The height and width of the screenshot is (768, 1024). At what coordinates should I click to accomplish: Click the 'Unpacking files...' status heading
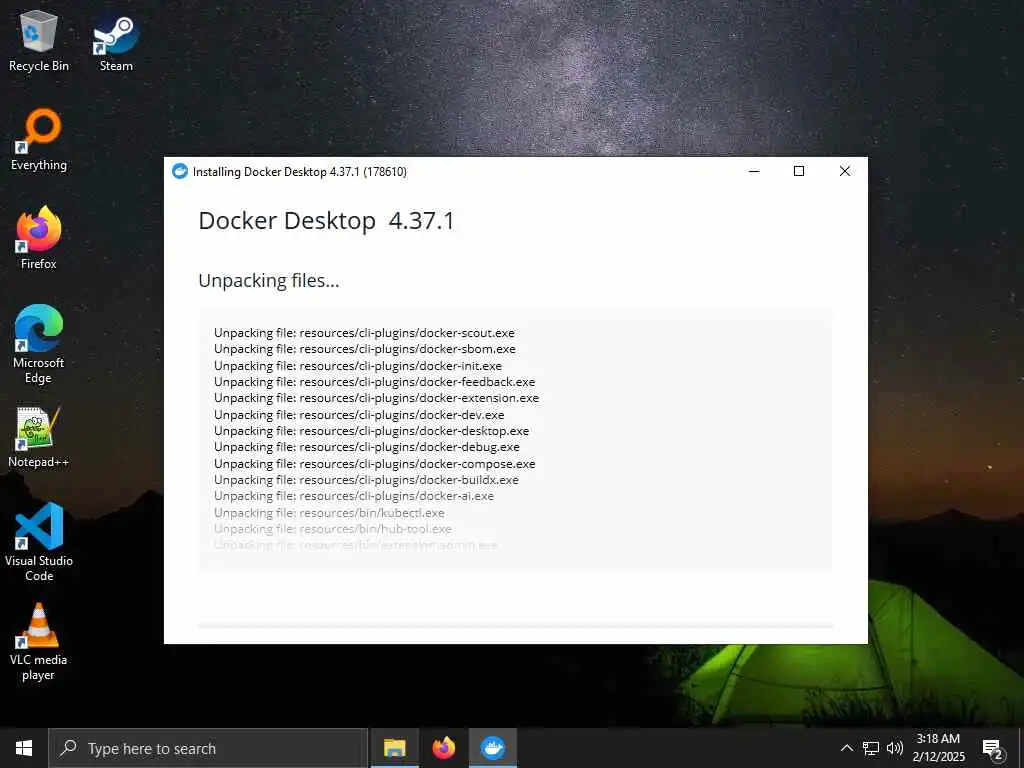coord(269,281)
